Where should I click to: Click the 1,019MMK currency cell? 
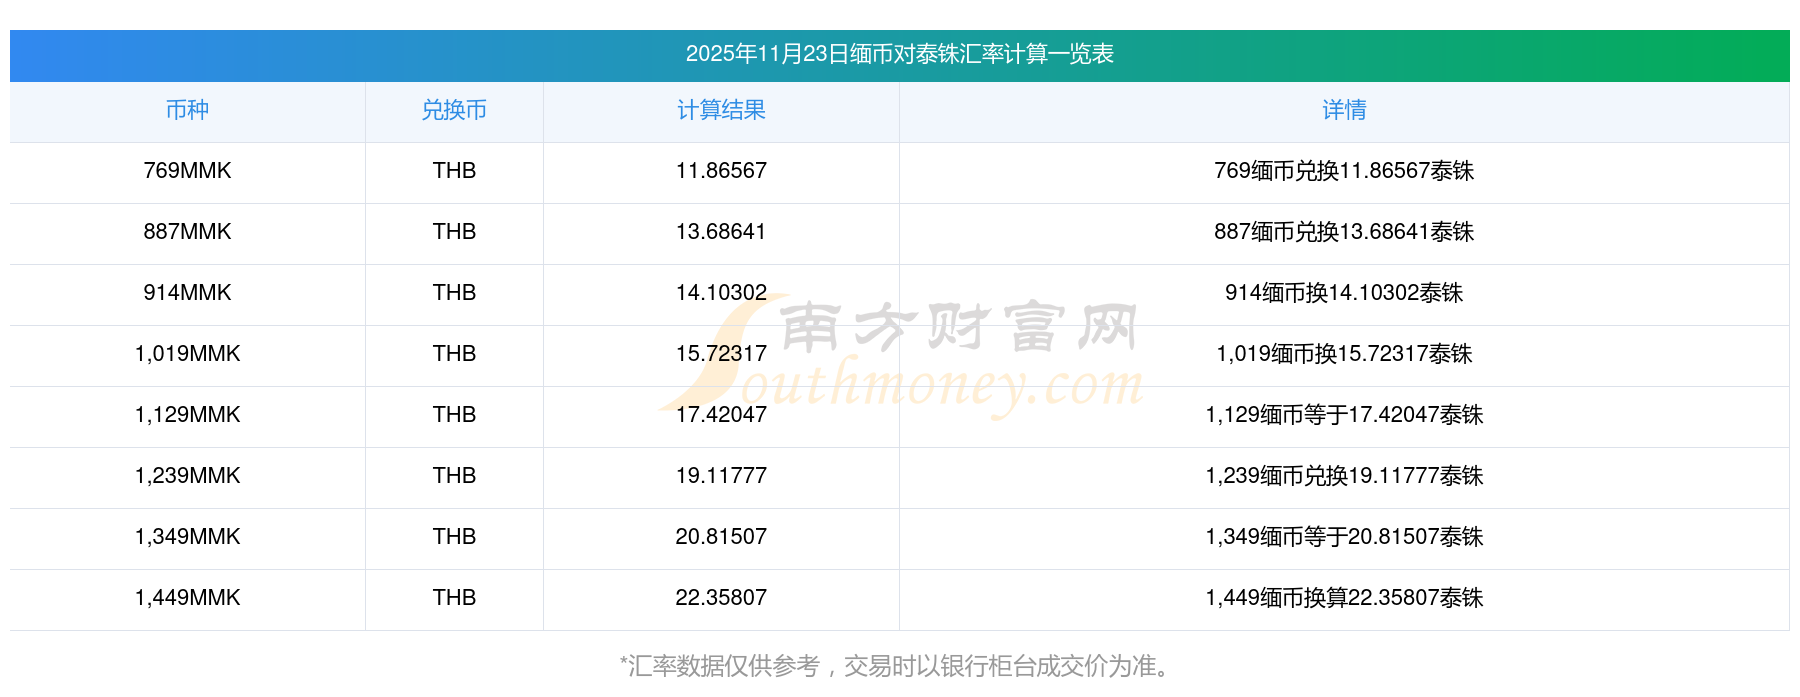click(x=187, y=354)
